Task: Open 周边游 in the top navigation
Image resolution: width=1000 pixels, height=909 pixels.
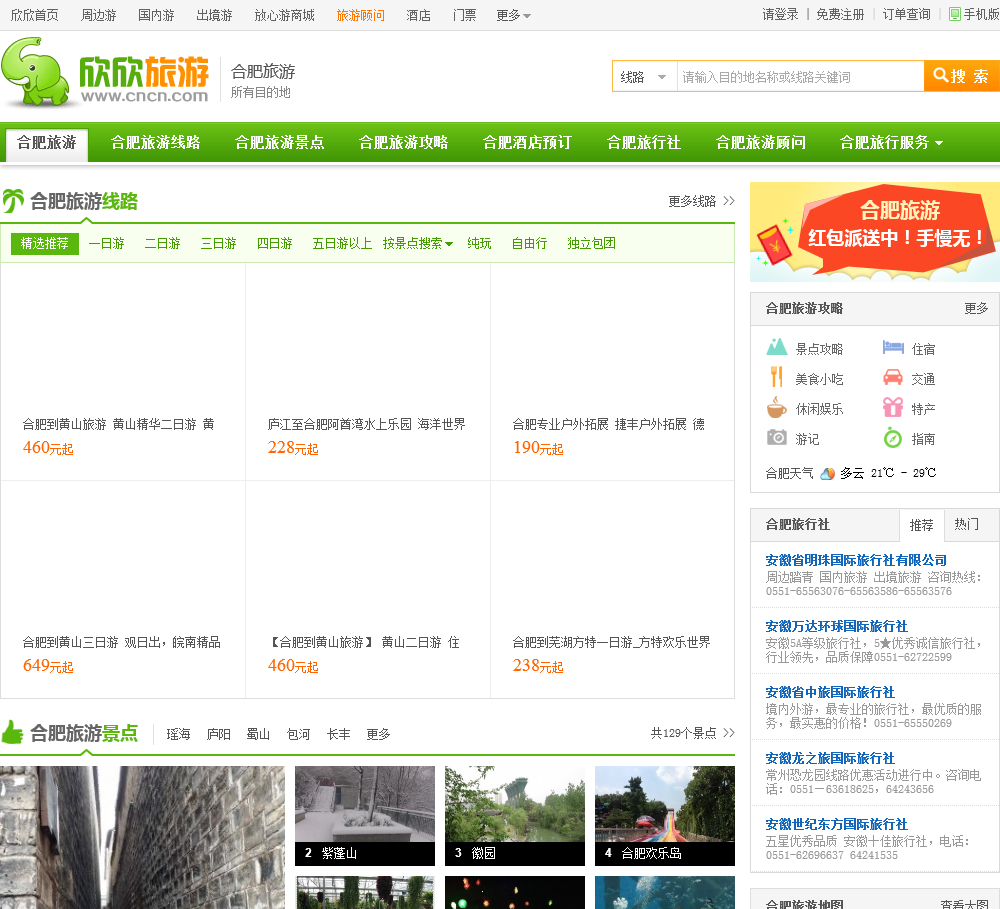Action: tap(98, 15)
